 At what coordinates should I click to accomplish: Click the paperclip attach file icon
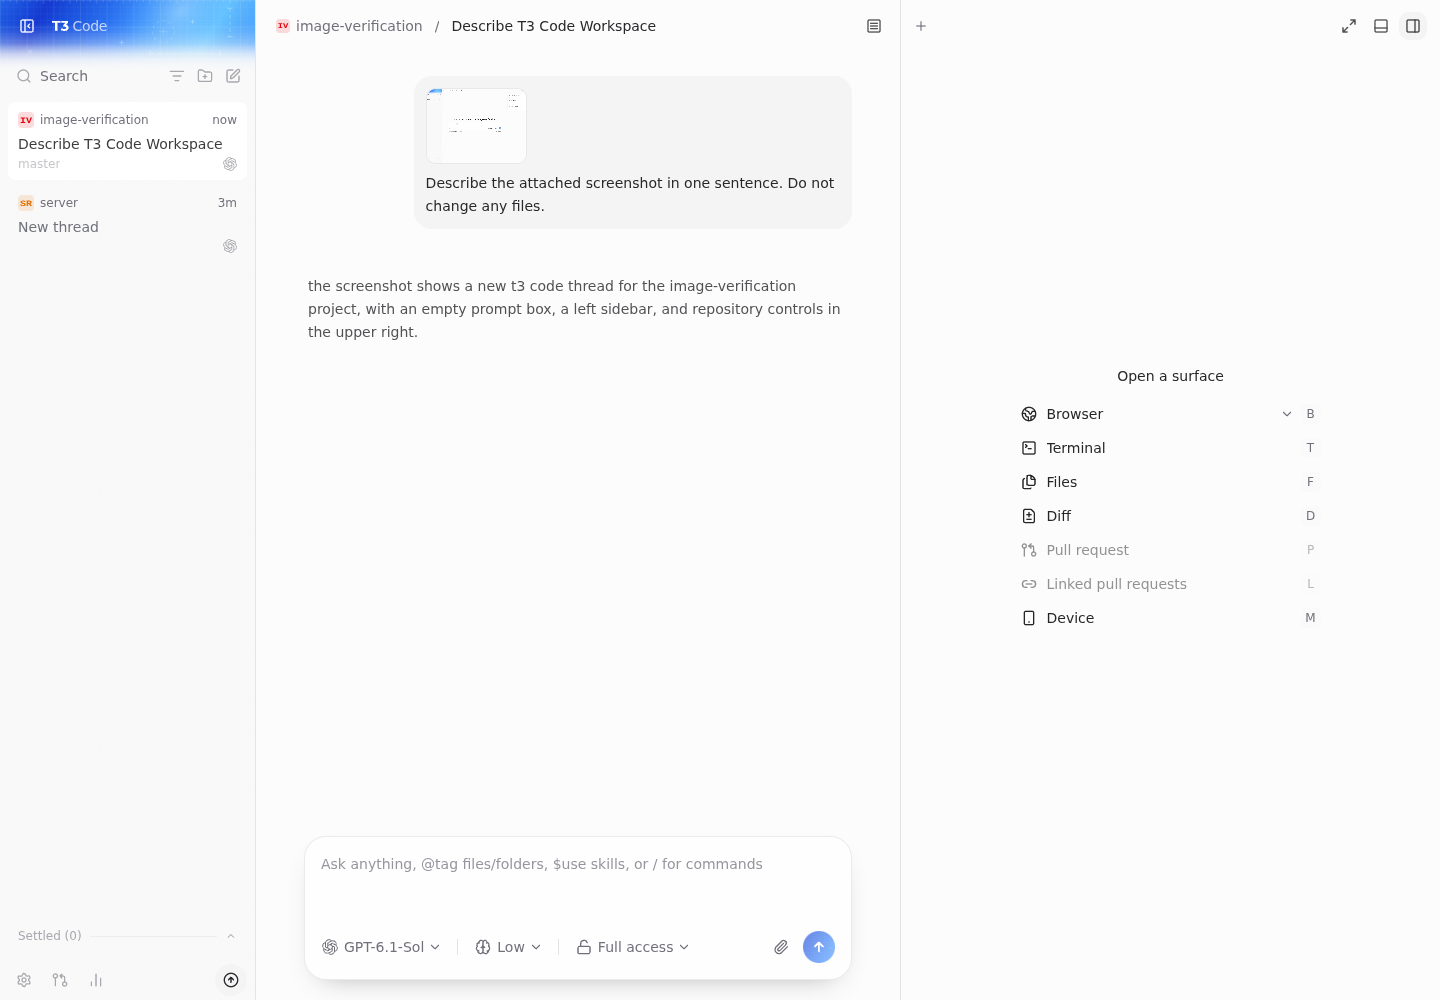pyautogui.click(x=781, y=947)
